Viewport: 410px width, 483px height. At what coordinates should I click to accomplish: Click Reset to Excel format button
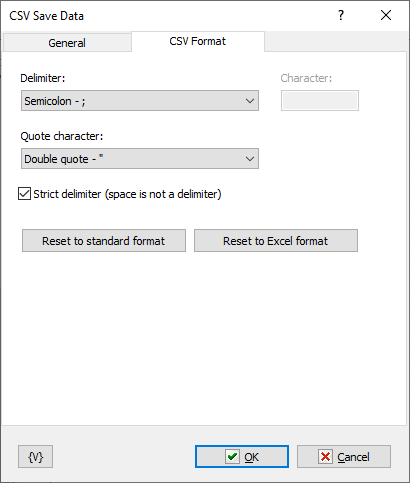[x=276, y=241]
